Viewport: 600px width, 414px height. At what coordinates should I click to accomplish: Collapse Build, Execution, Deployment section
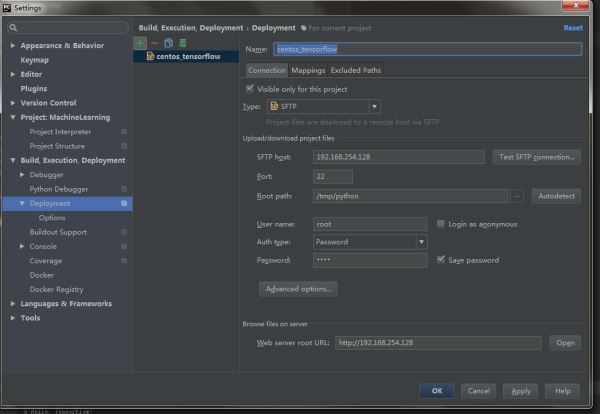pyautogui.click(x=13, y=160)
